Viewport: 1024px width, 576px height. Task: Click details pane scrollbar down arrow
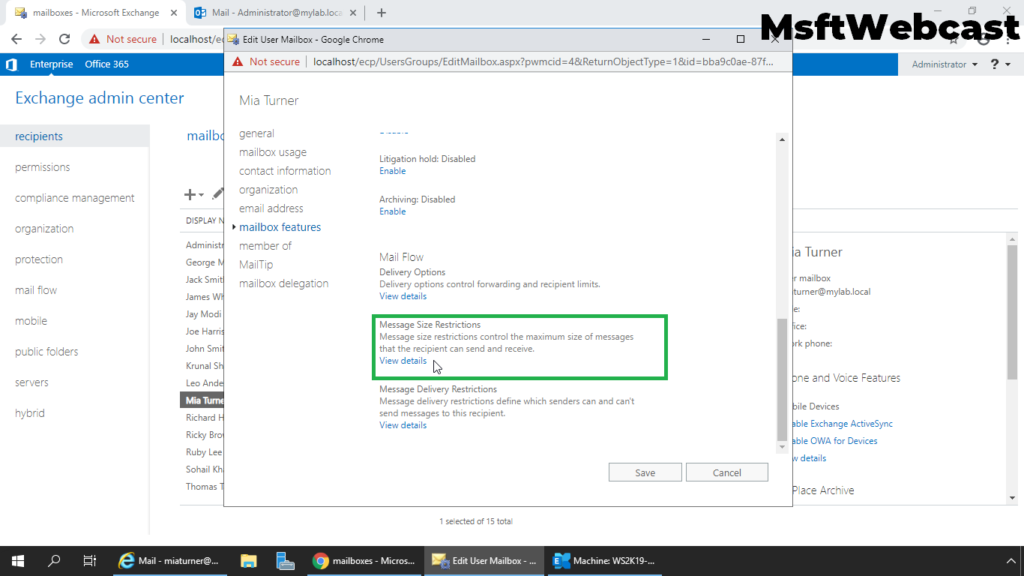[x=1012, y=498]
